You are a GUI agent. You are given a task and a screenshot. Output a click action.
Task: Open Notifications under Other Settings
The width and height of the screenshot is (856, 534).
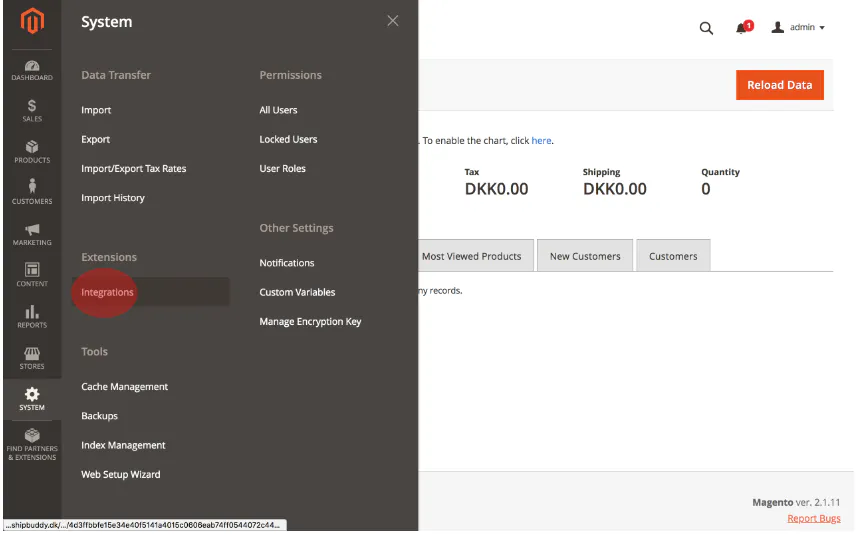(287, 263)
